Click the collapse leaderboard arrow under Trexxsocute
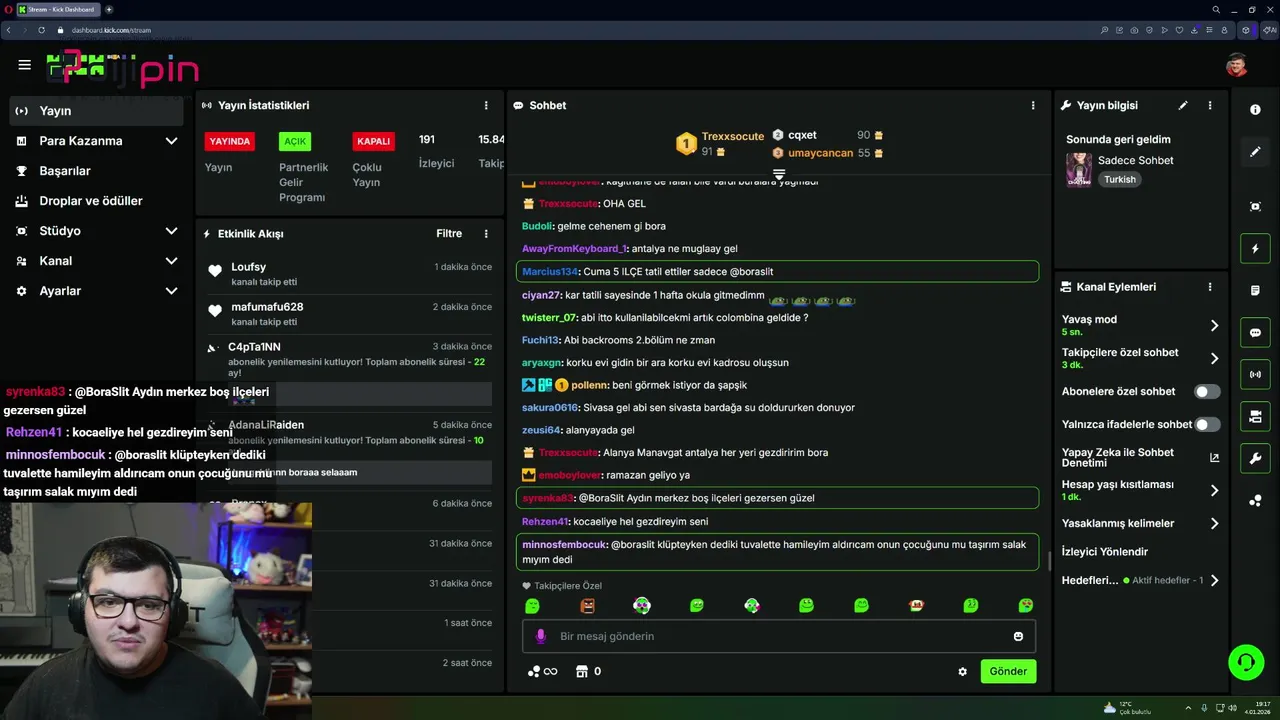 (779, 174)
